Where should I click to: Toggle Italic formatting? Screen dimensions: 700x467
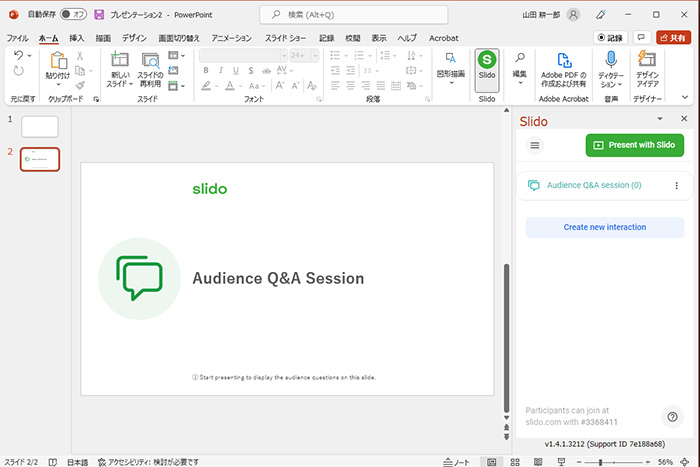click(x=221, y=71)
